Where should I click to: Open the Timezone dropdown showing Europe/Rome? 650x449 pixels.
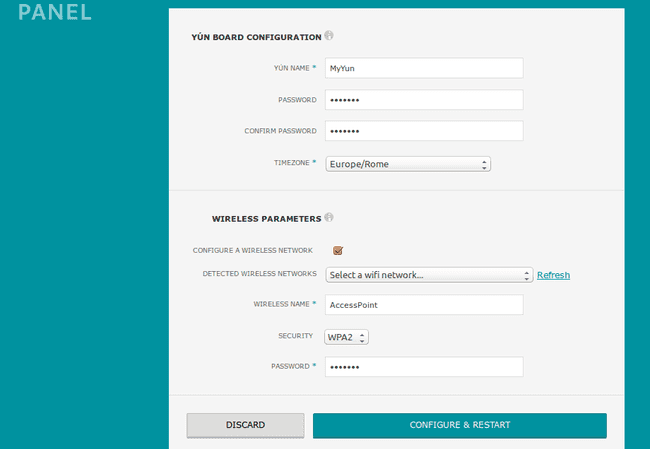point(408,164)
